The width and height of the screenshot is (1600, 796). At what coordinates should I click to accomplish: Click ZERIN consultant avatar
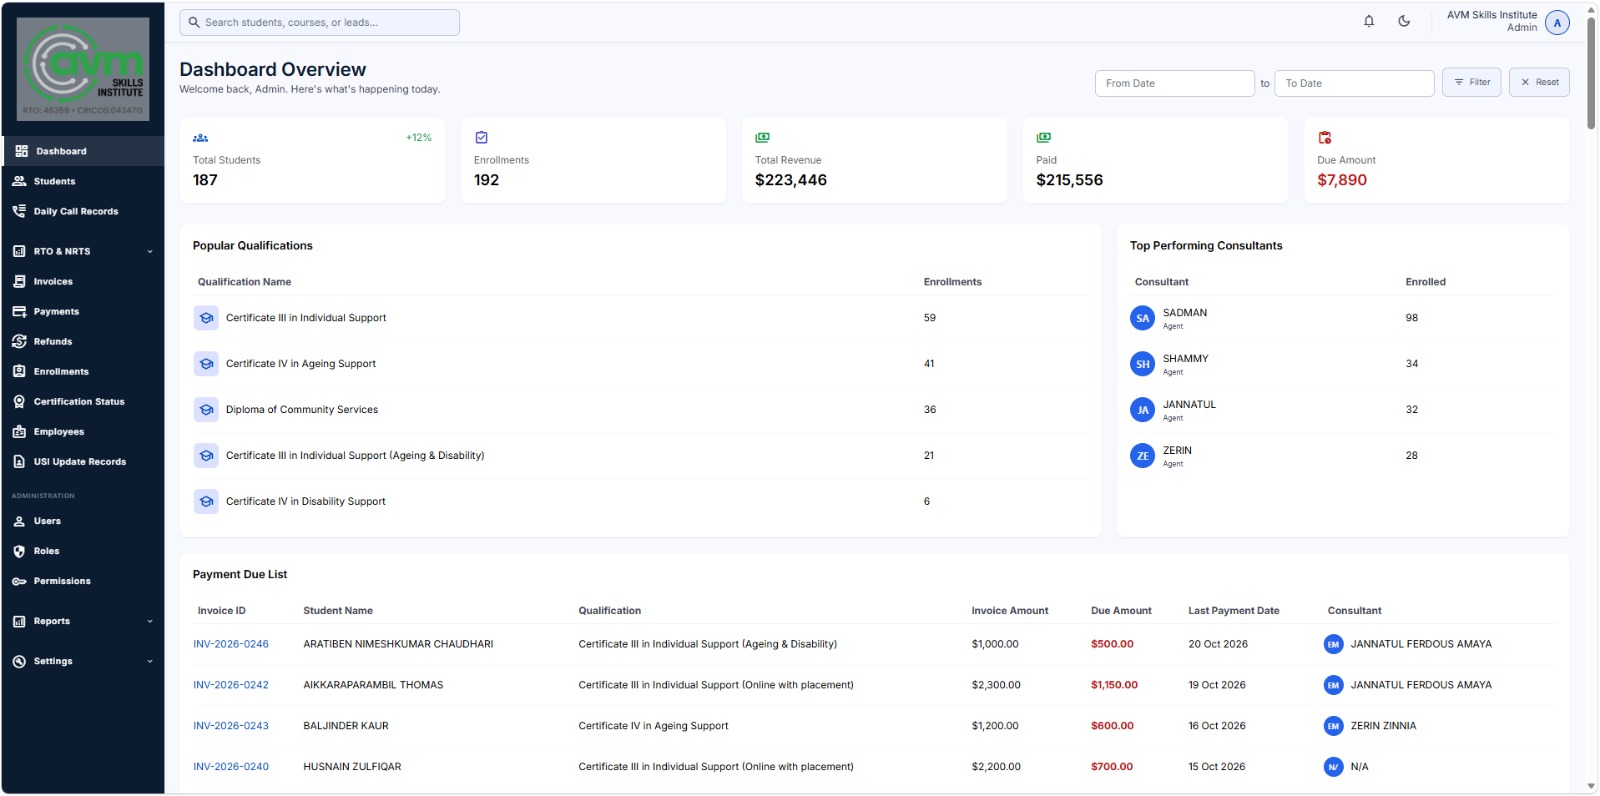click(x=1142, y=456)
